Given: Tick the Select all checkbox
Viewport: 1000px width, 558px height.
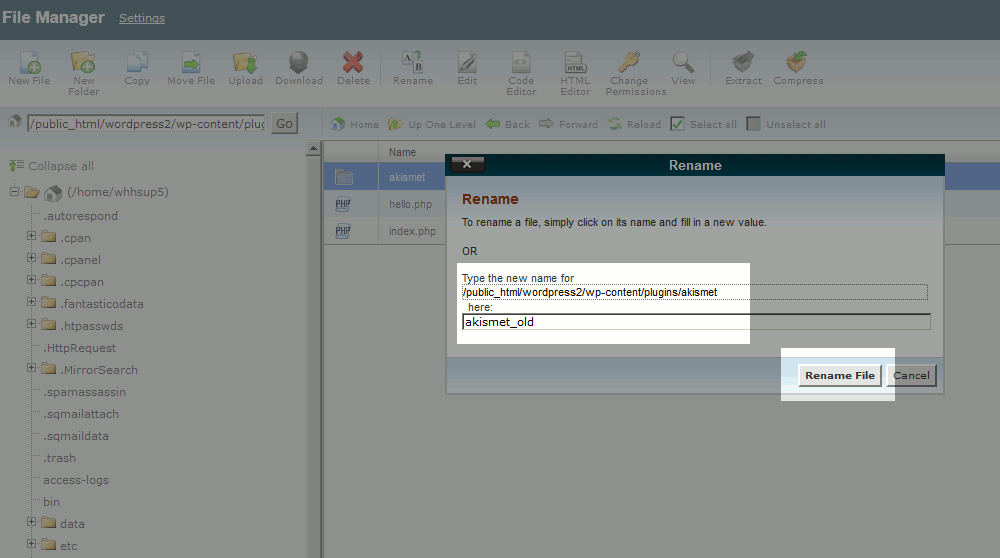Looking at the screenshot, I should pos(677,124).
